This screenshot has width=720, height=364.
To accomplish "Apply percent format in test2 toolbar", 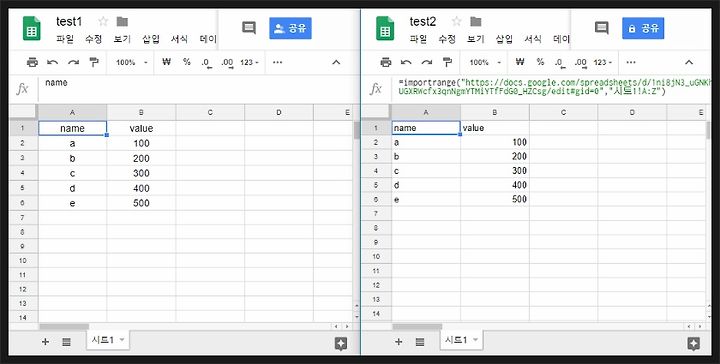I will point(540,62).
